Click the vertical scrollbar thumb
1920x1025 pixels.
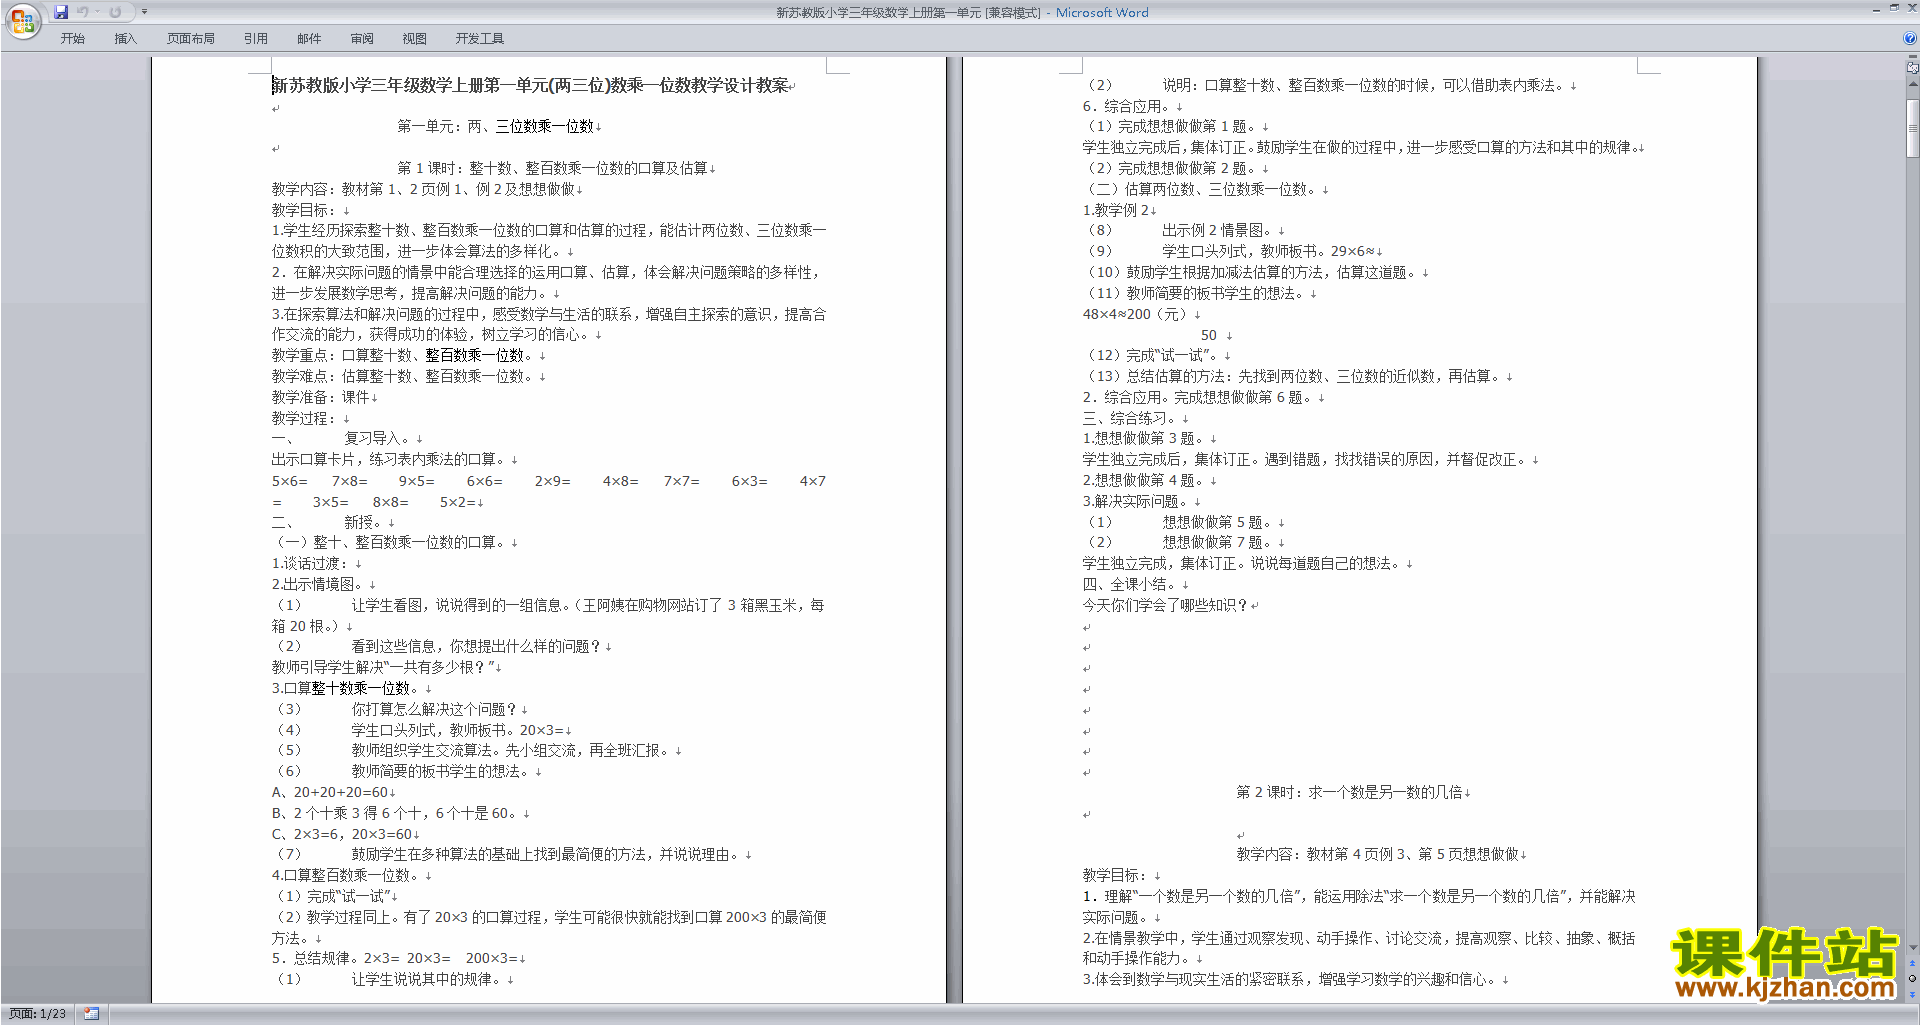tap(1912, 128)
